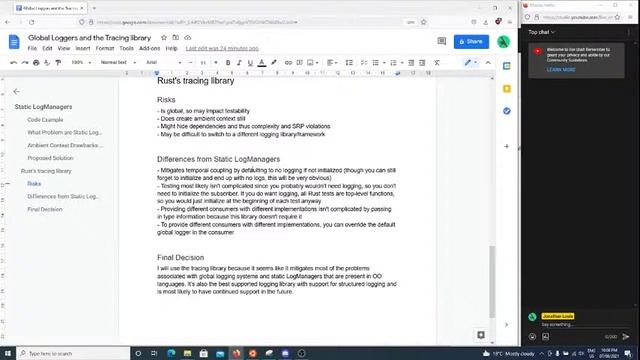Screen dimensions: 640x360
Task: Open the Format menu
Action: point(105,48)
